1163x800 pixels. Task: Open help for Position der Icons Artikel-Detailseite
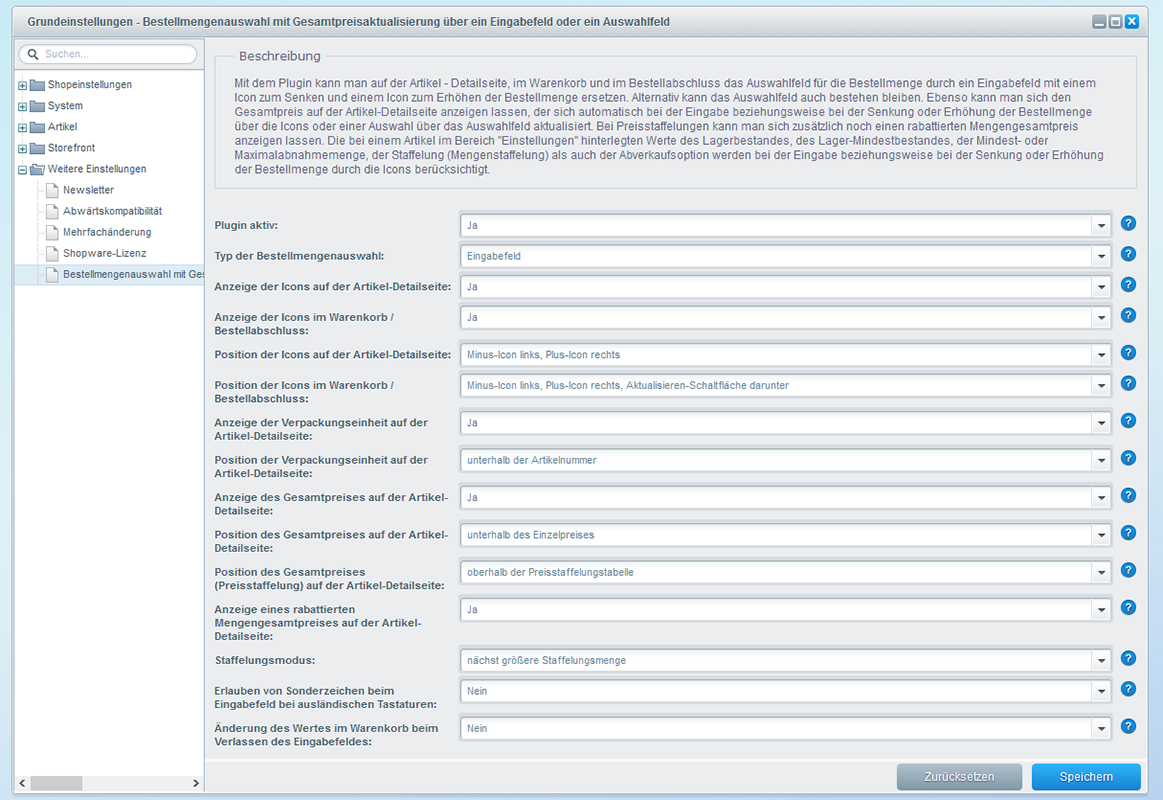pyautogui.click(x=1128, y=353)
